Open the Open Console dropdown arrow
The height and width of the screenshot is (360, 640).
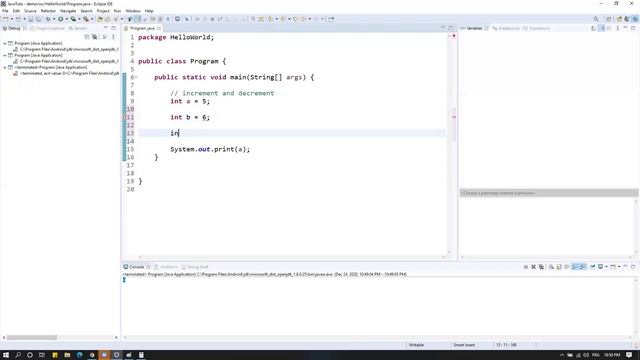tap(619, 267)
